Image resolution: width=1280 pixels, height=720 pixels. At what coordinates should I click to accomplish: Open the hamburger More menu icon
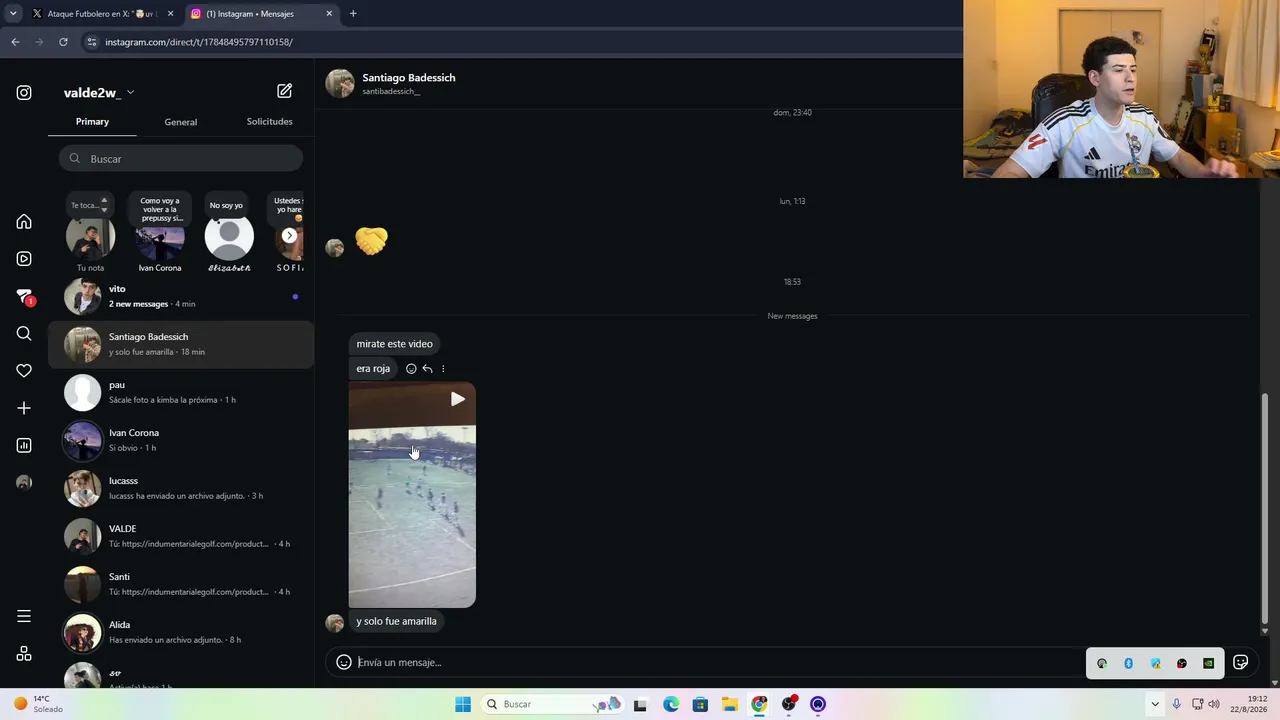click(x=24, y=616)
